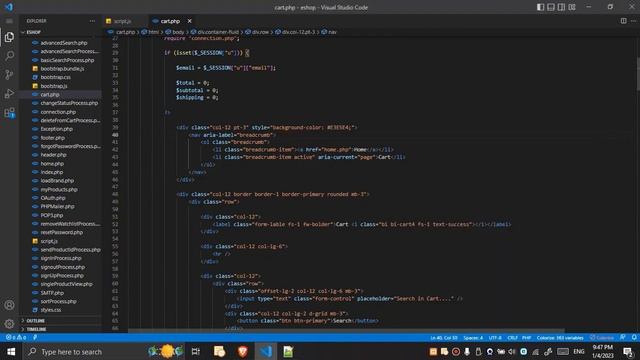Click the horizontal editor scrollbar
Screen dimensions: 640x360
[x=346, y=331]
